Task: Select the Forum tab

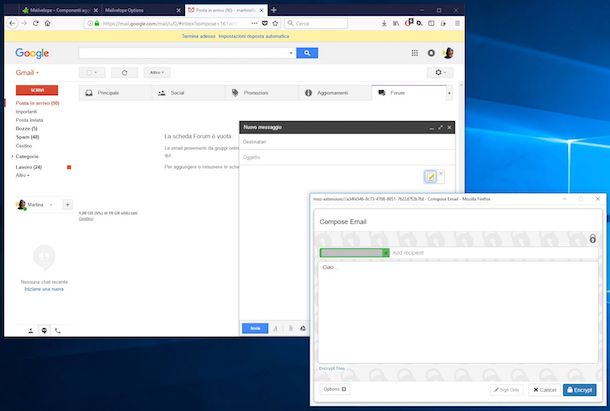Action: coord(409,93)
